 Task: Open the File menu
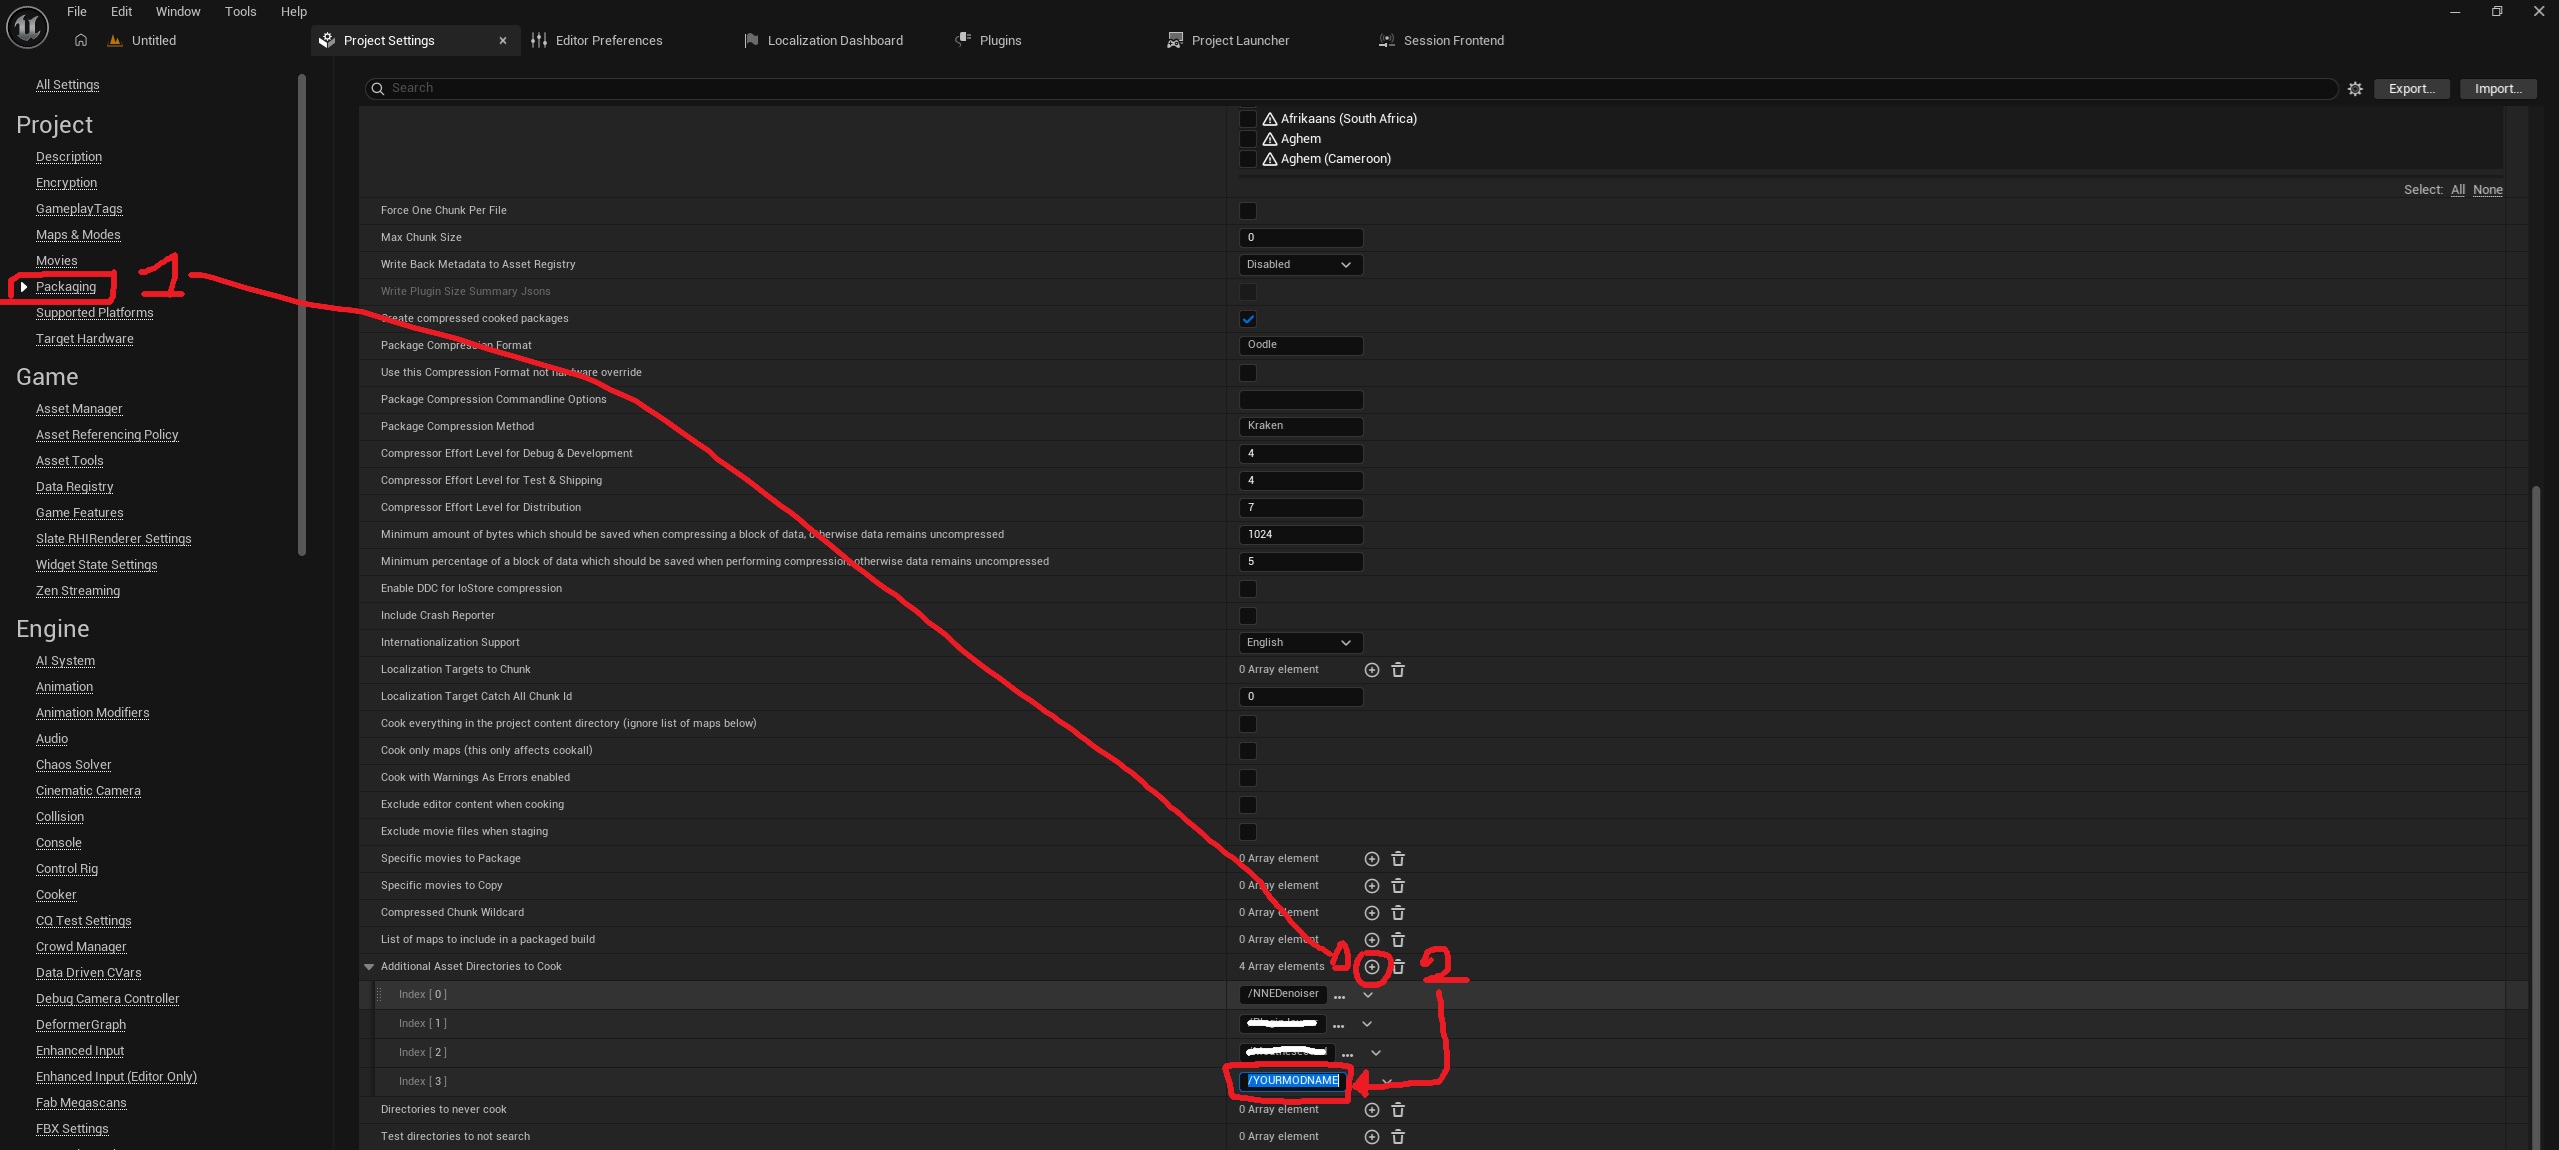pyautogui.click(x=77, y=12)
